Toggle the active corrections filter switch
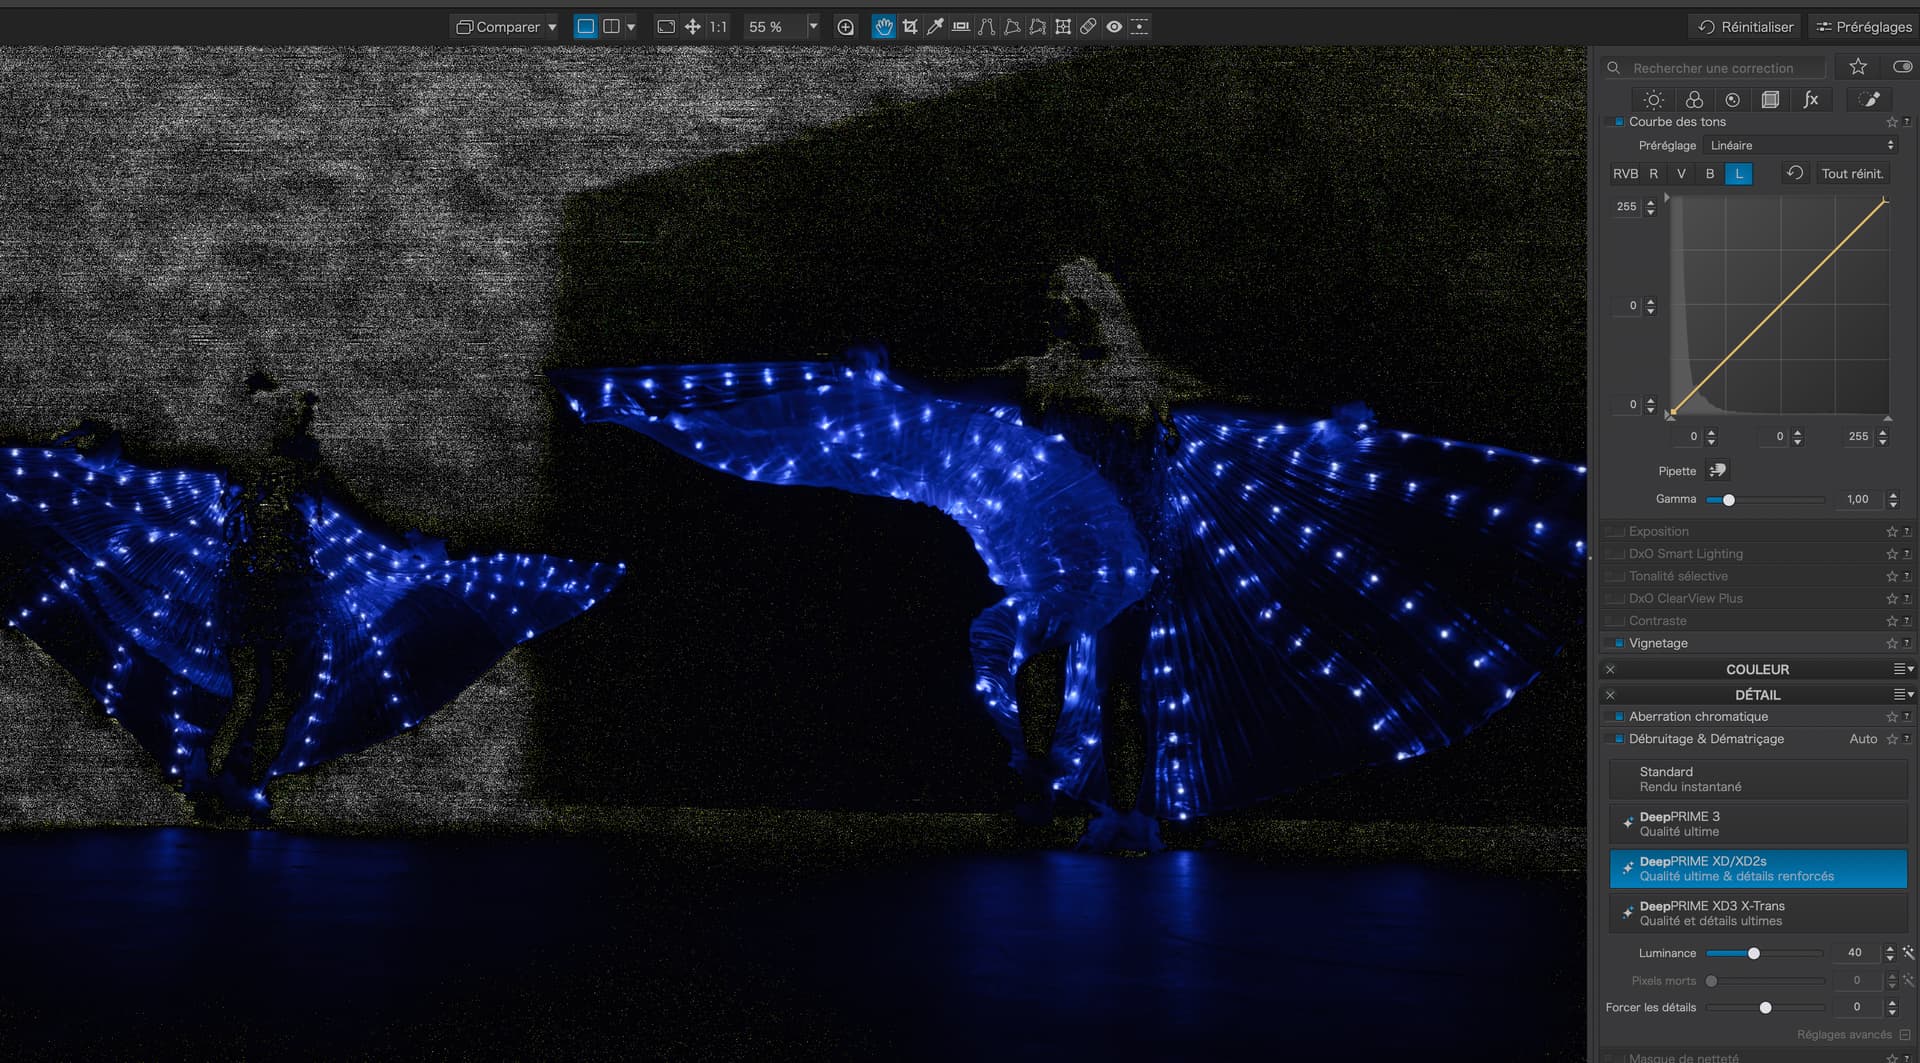The image size is (1920, 1063). [x=1902, y=67]
